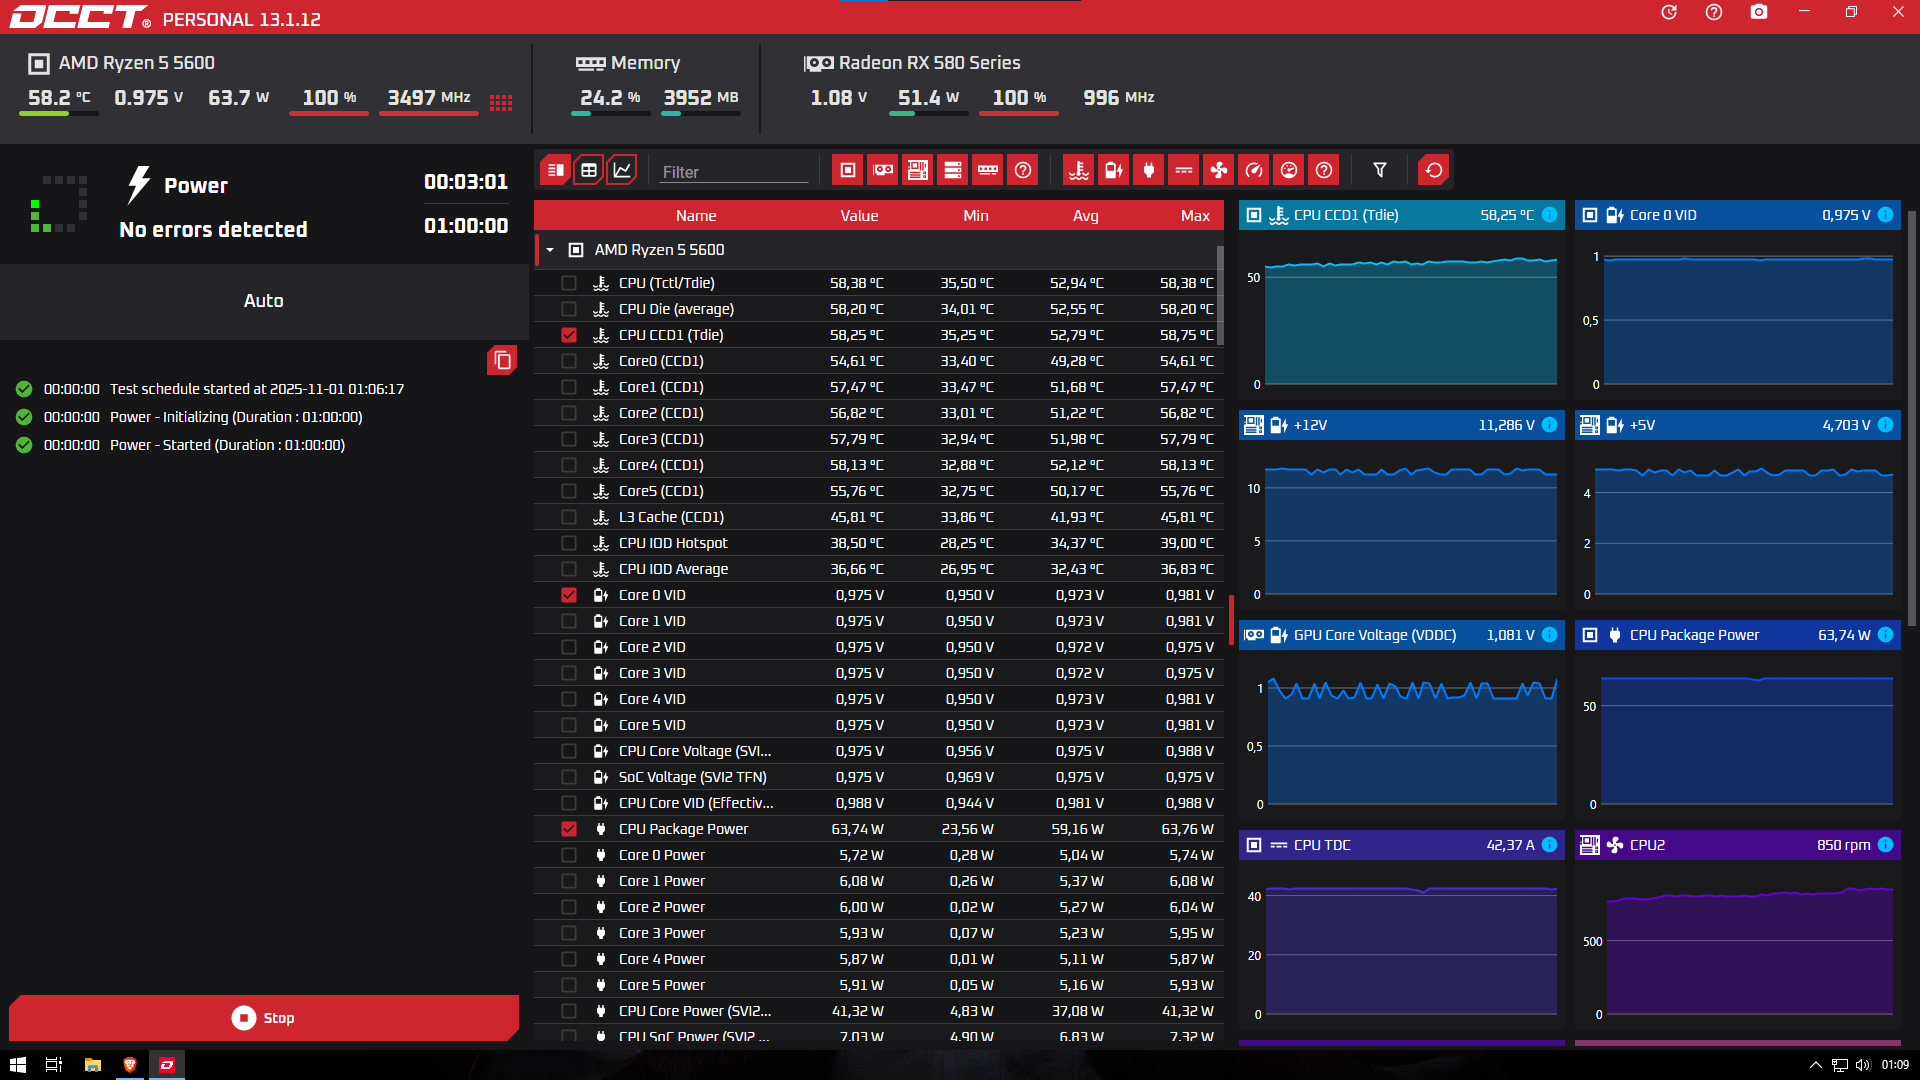Sort the sensor table by Name column

coord(696,216)
